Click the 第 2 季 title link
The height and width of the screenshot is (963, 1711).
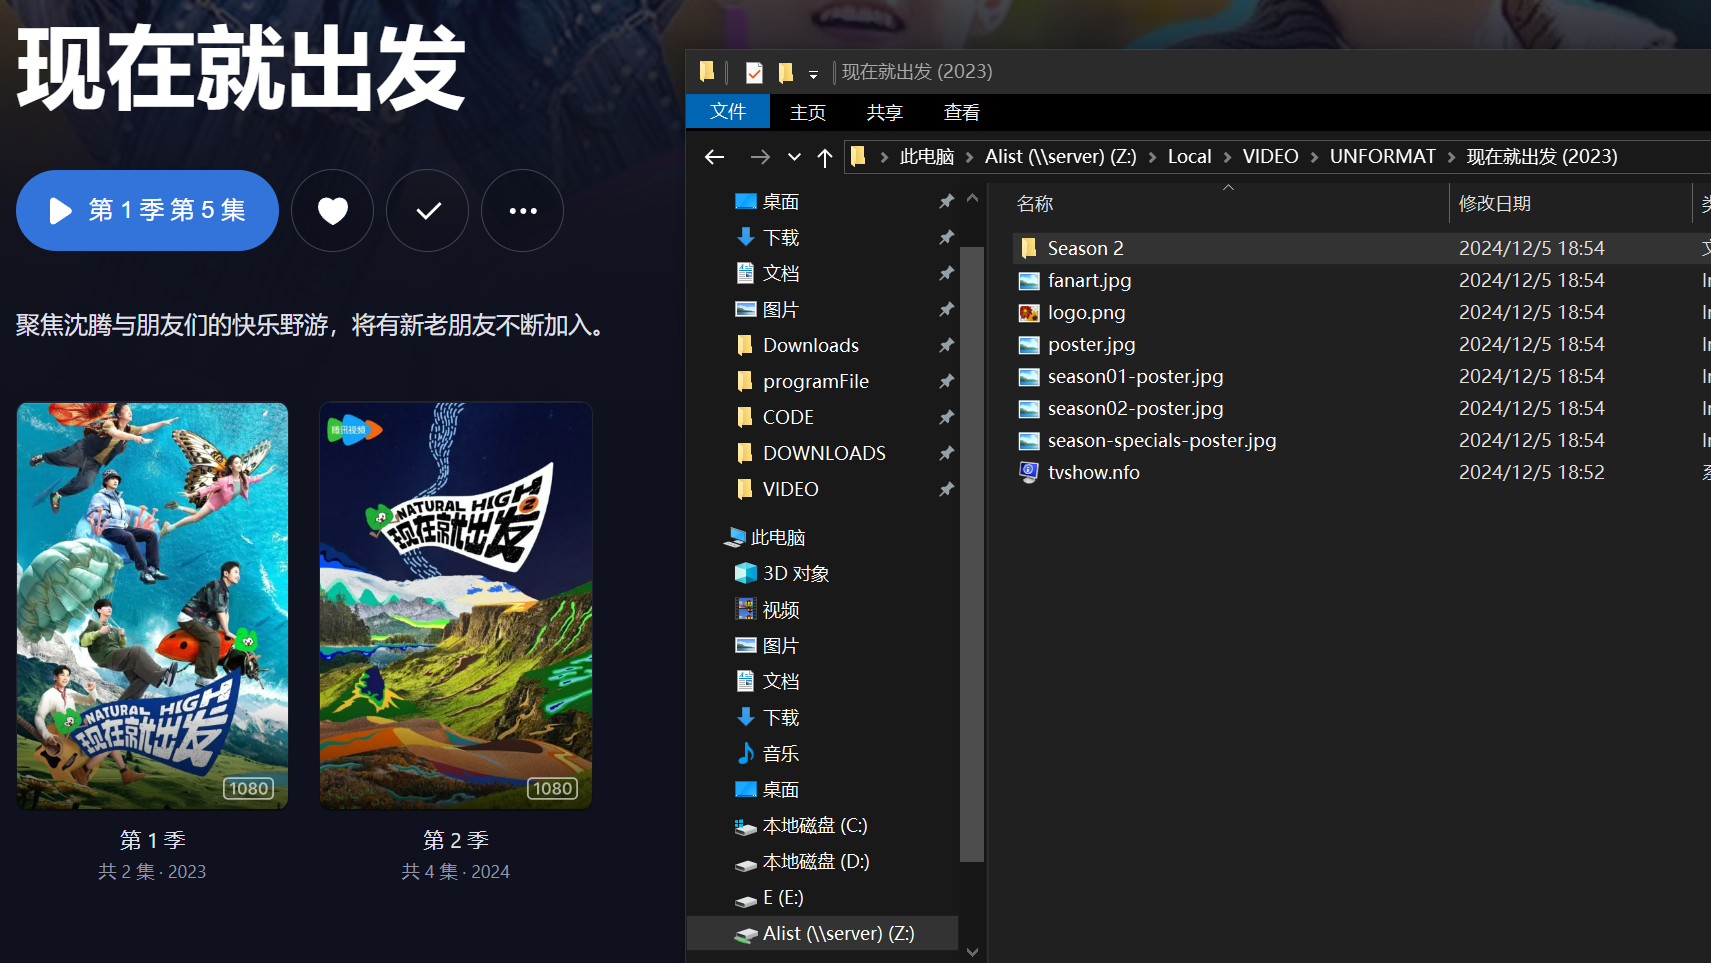click(x=456, y=840)
